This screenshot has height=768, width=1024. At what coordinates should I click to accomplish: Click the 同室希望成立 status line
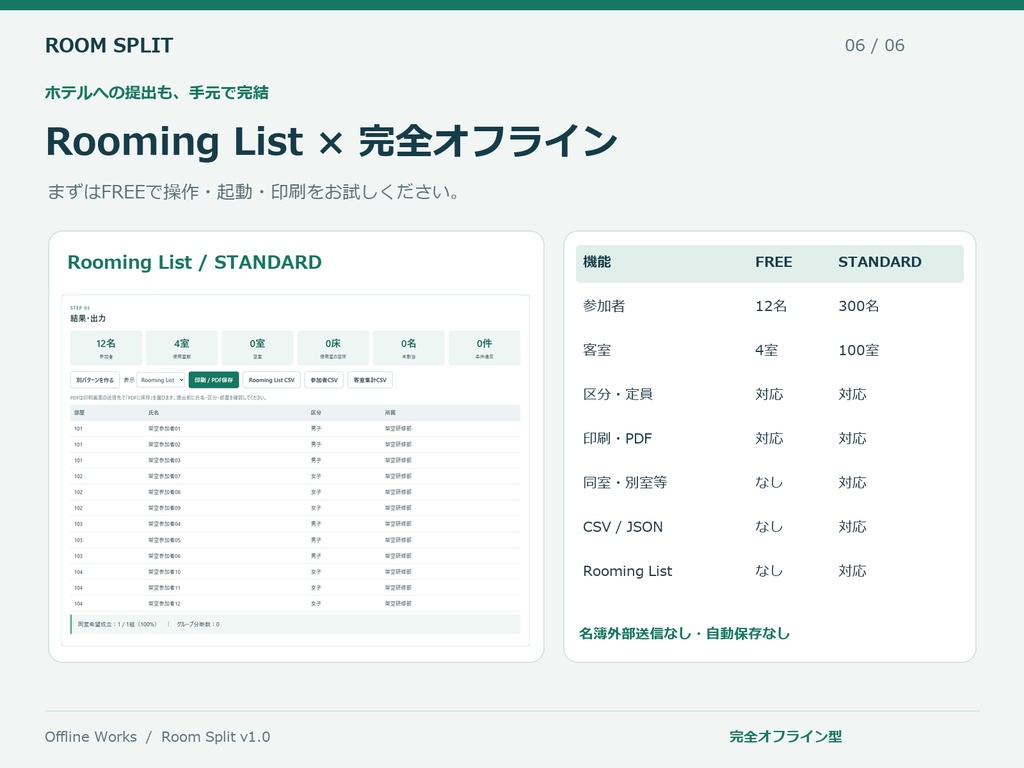coord(295,624)
